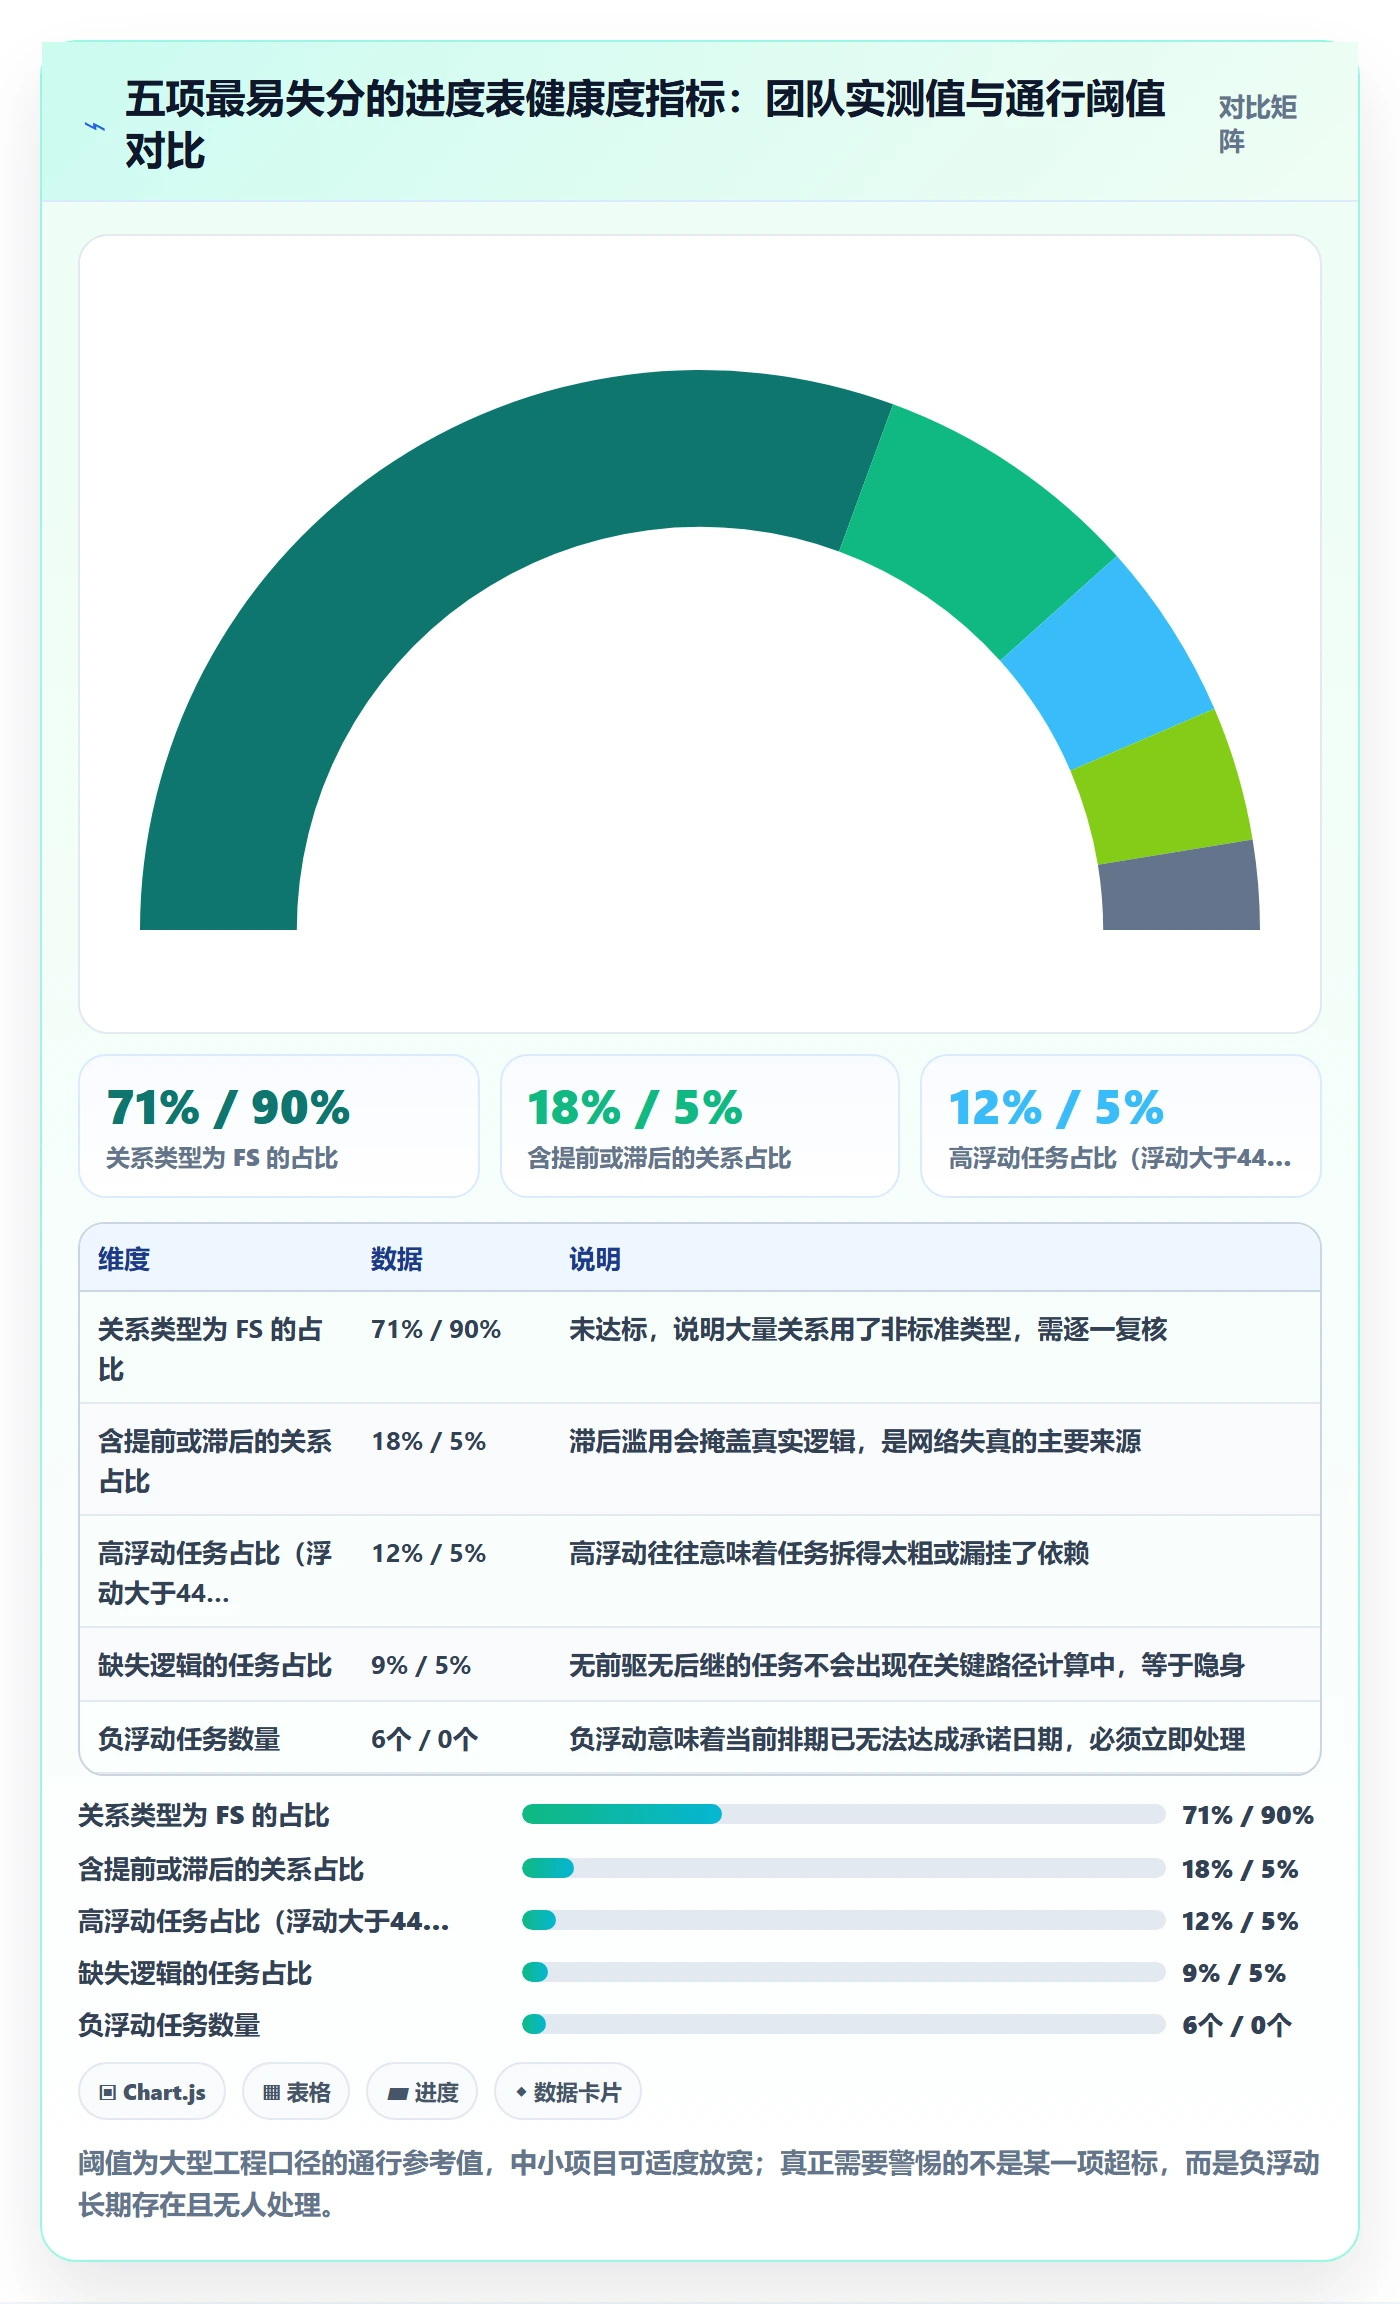The width and height of the screenshot is (1400, 2304).
Task: Click progress label value 12% / 5%
Action: click(1240, 1920)
